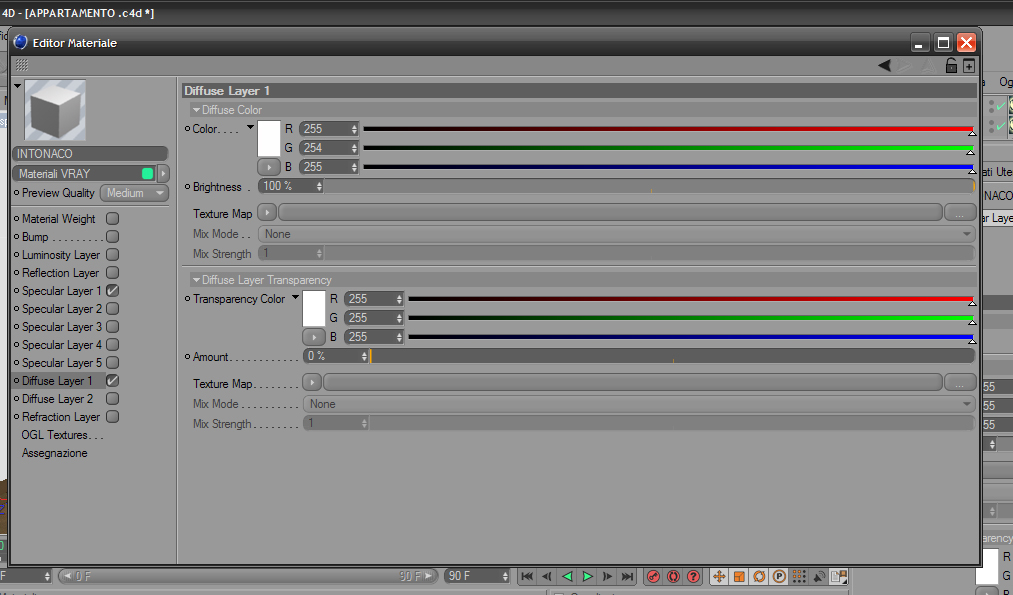
Task: Click the material preview cube thumbnail
Action: (x=55, y=110)
